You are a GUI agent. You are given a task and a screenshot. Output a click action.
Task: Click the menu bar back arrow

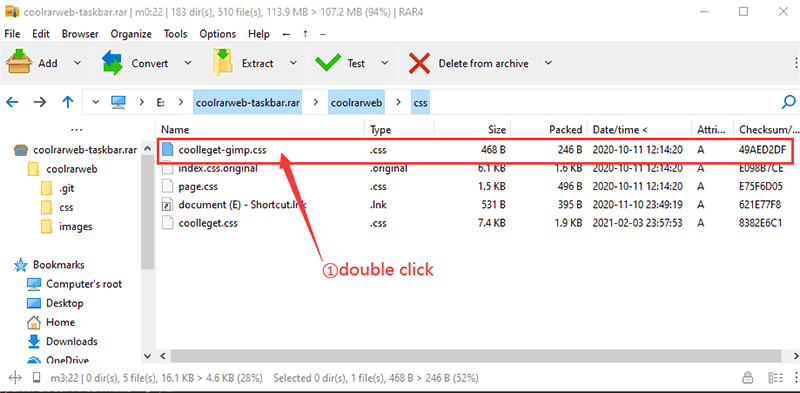pyautogui.click(x=286, y=34)
